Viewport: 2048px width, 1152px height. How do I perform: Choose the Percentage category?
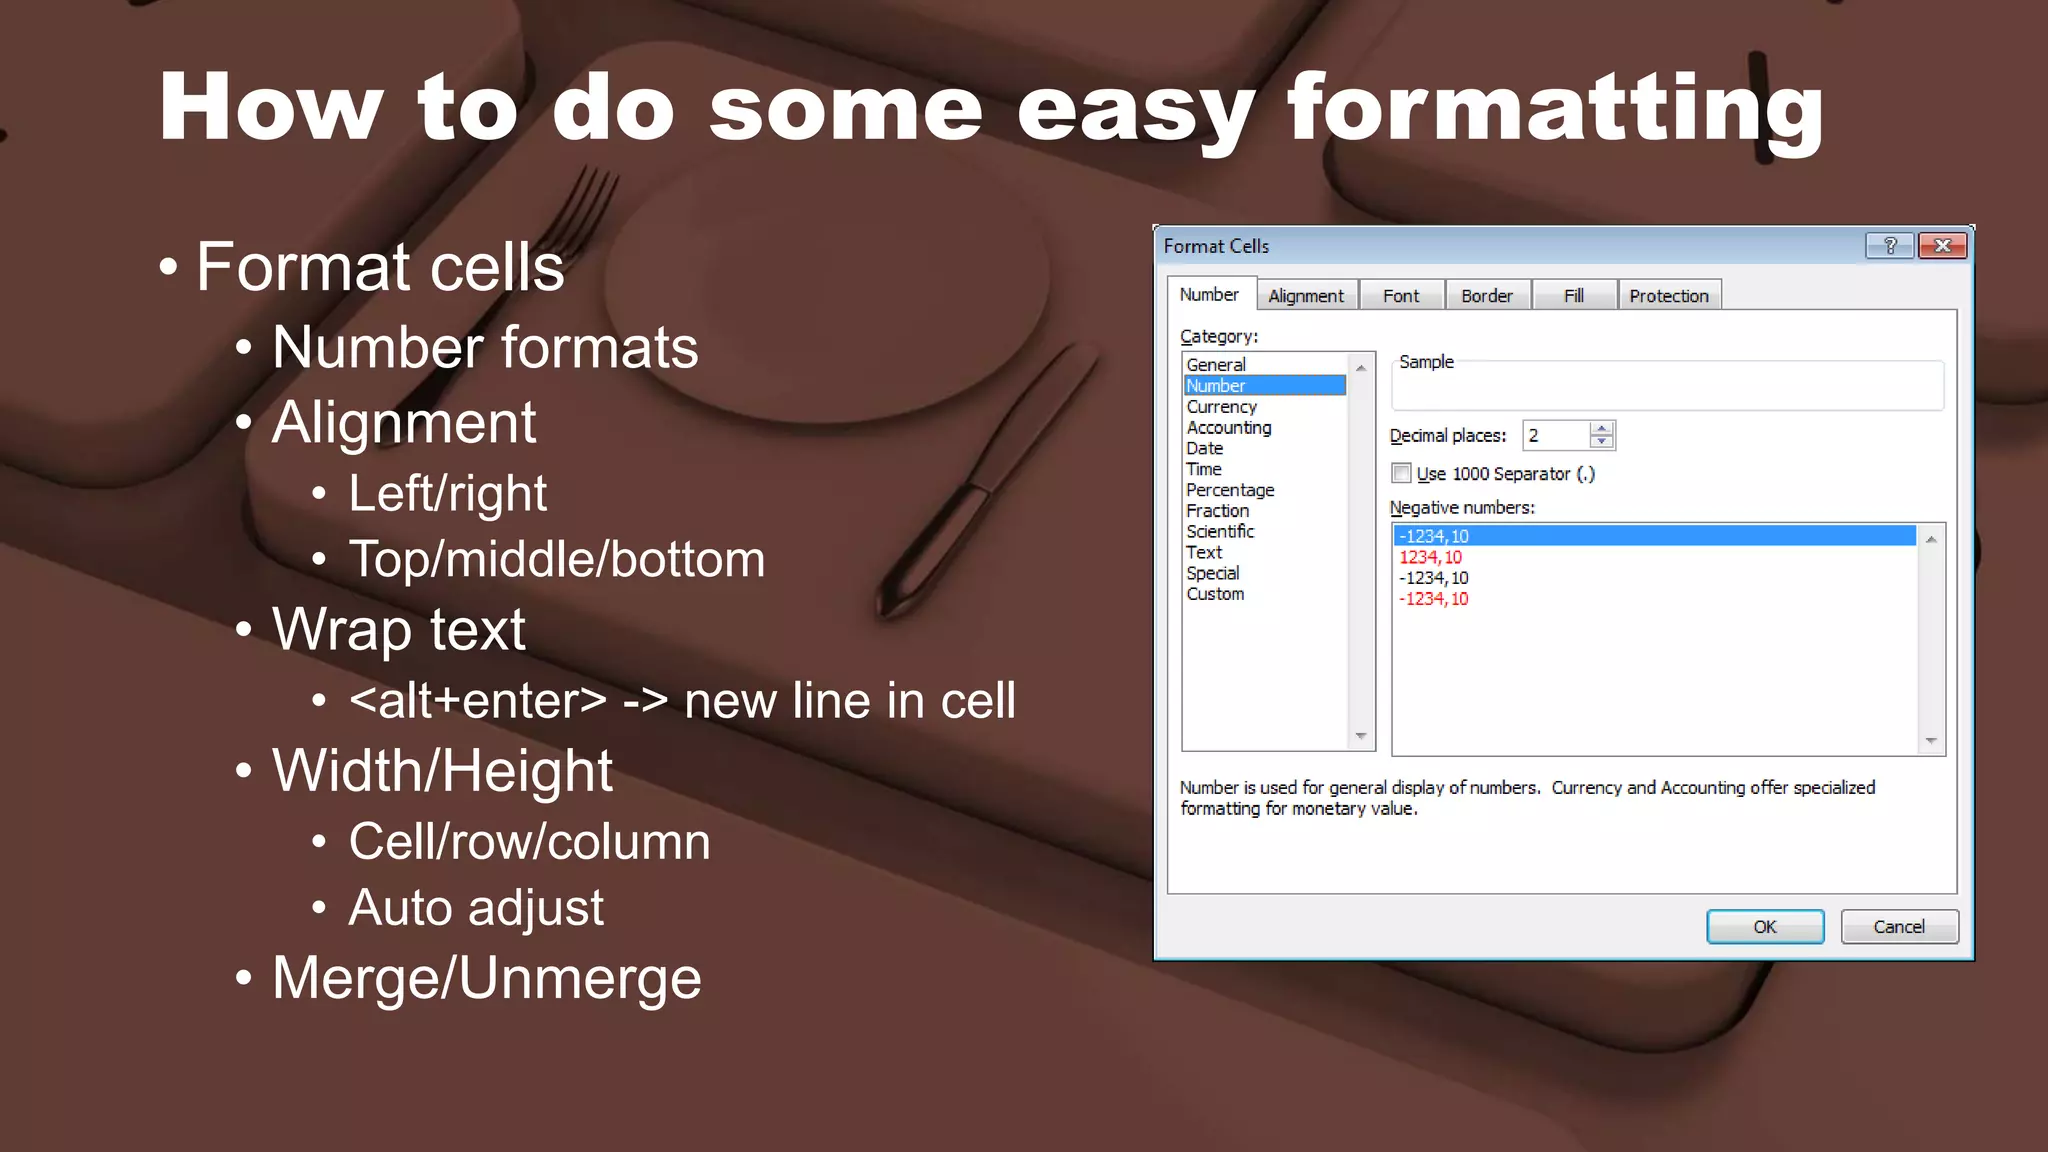click(1230, 490)
